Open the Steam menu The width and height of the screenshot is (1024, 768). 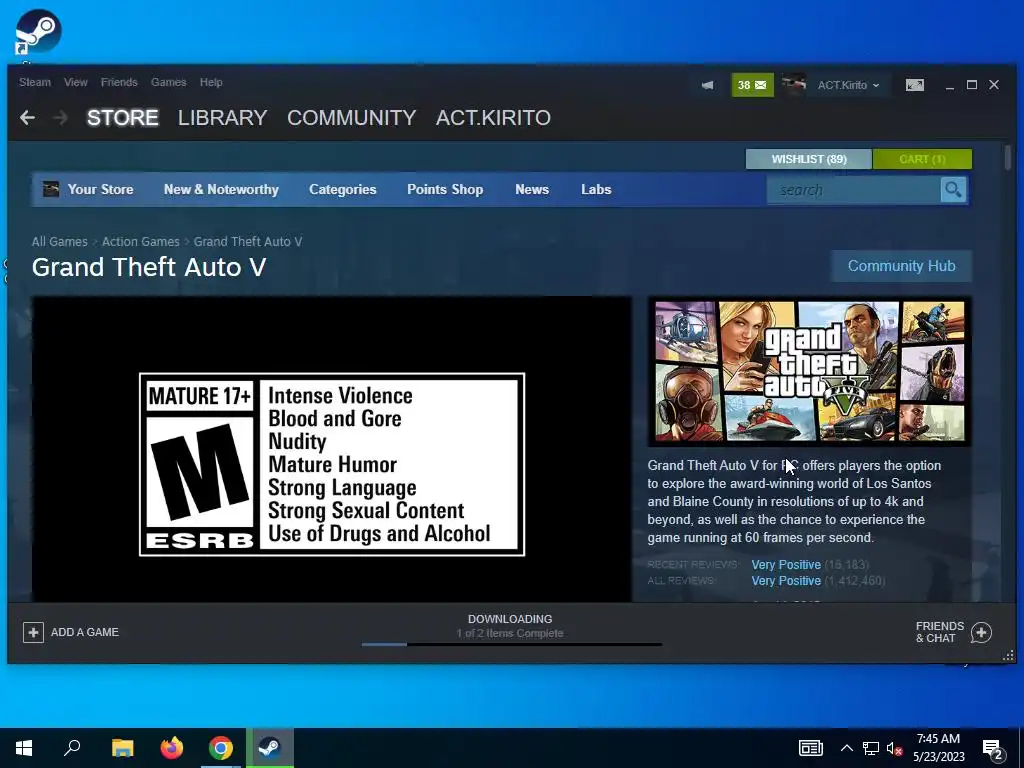35,82
